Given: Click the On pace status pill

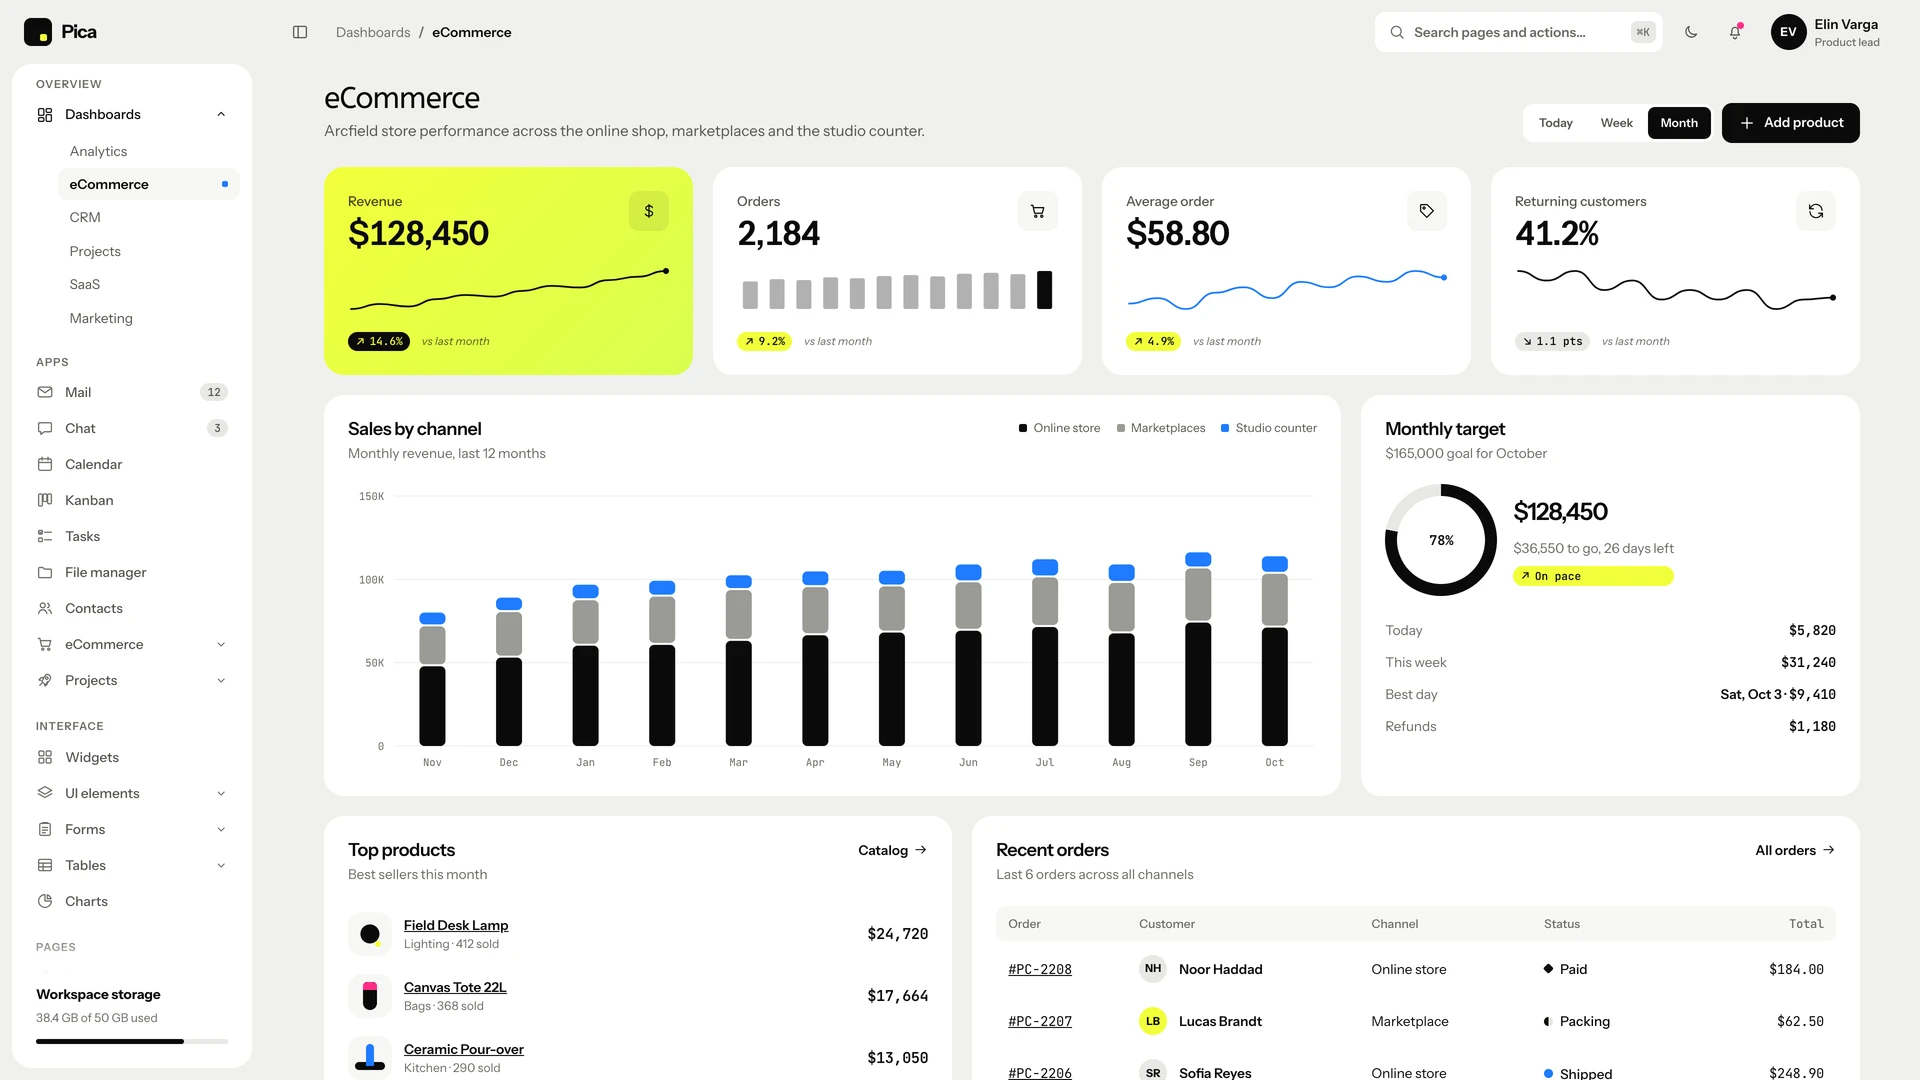Looking at the screenshot, I should click(1593, 576).
